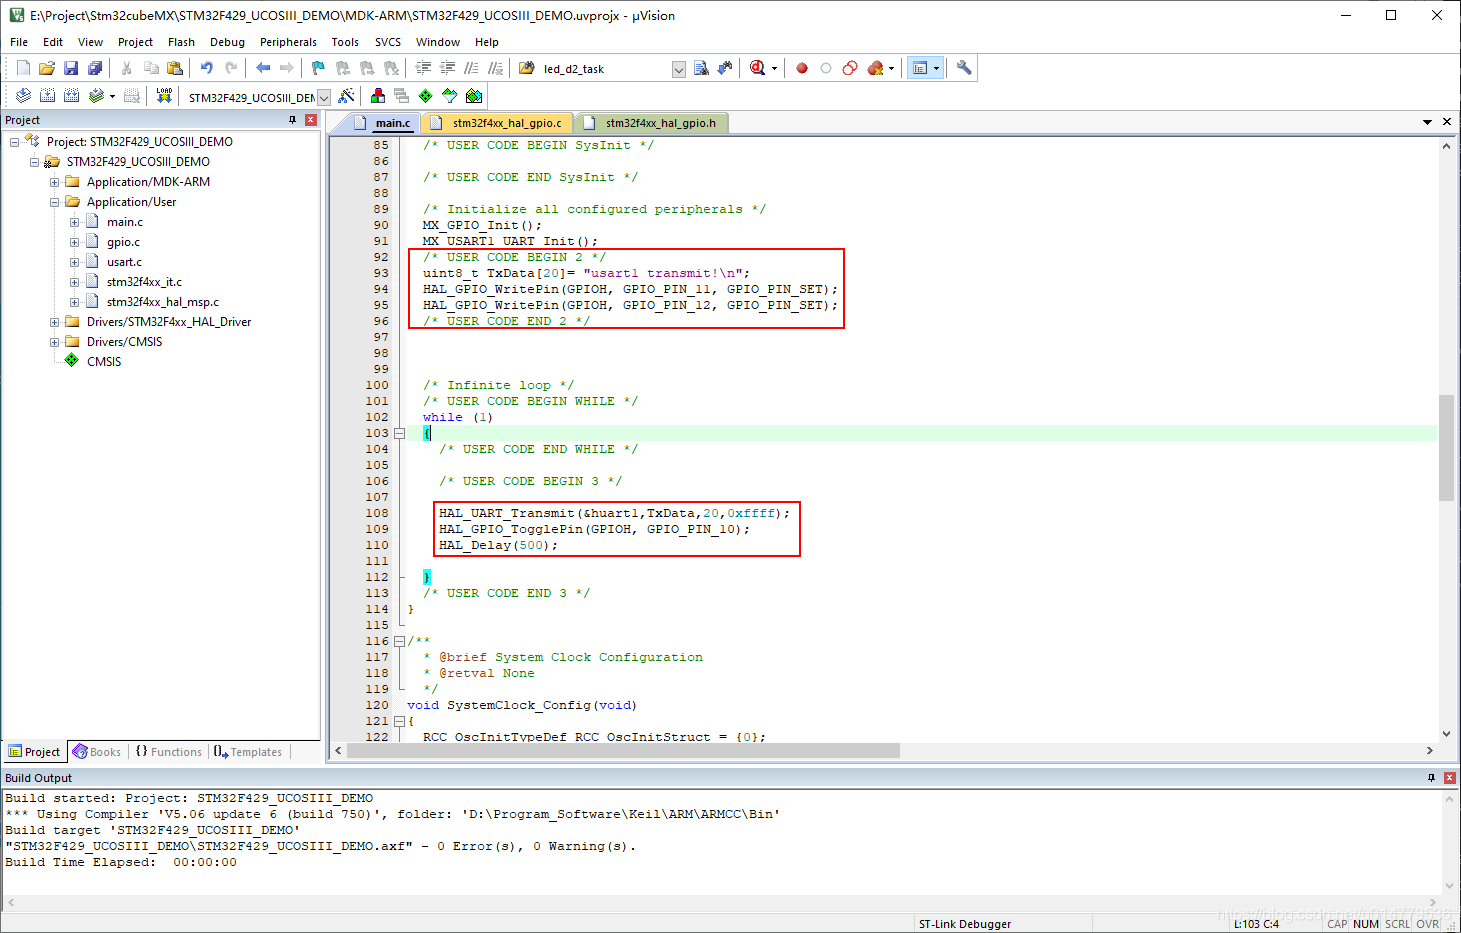Collapse the comment fold at line 116
Image resolution: width=1461 pixels, height=933 pixels.
point(399,641)
